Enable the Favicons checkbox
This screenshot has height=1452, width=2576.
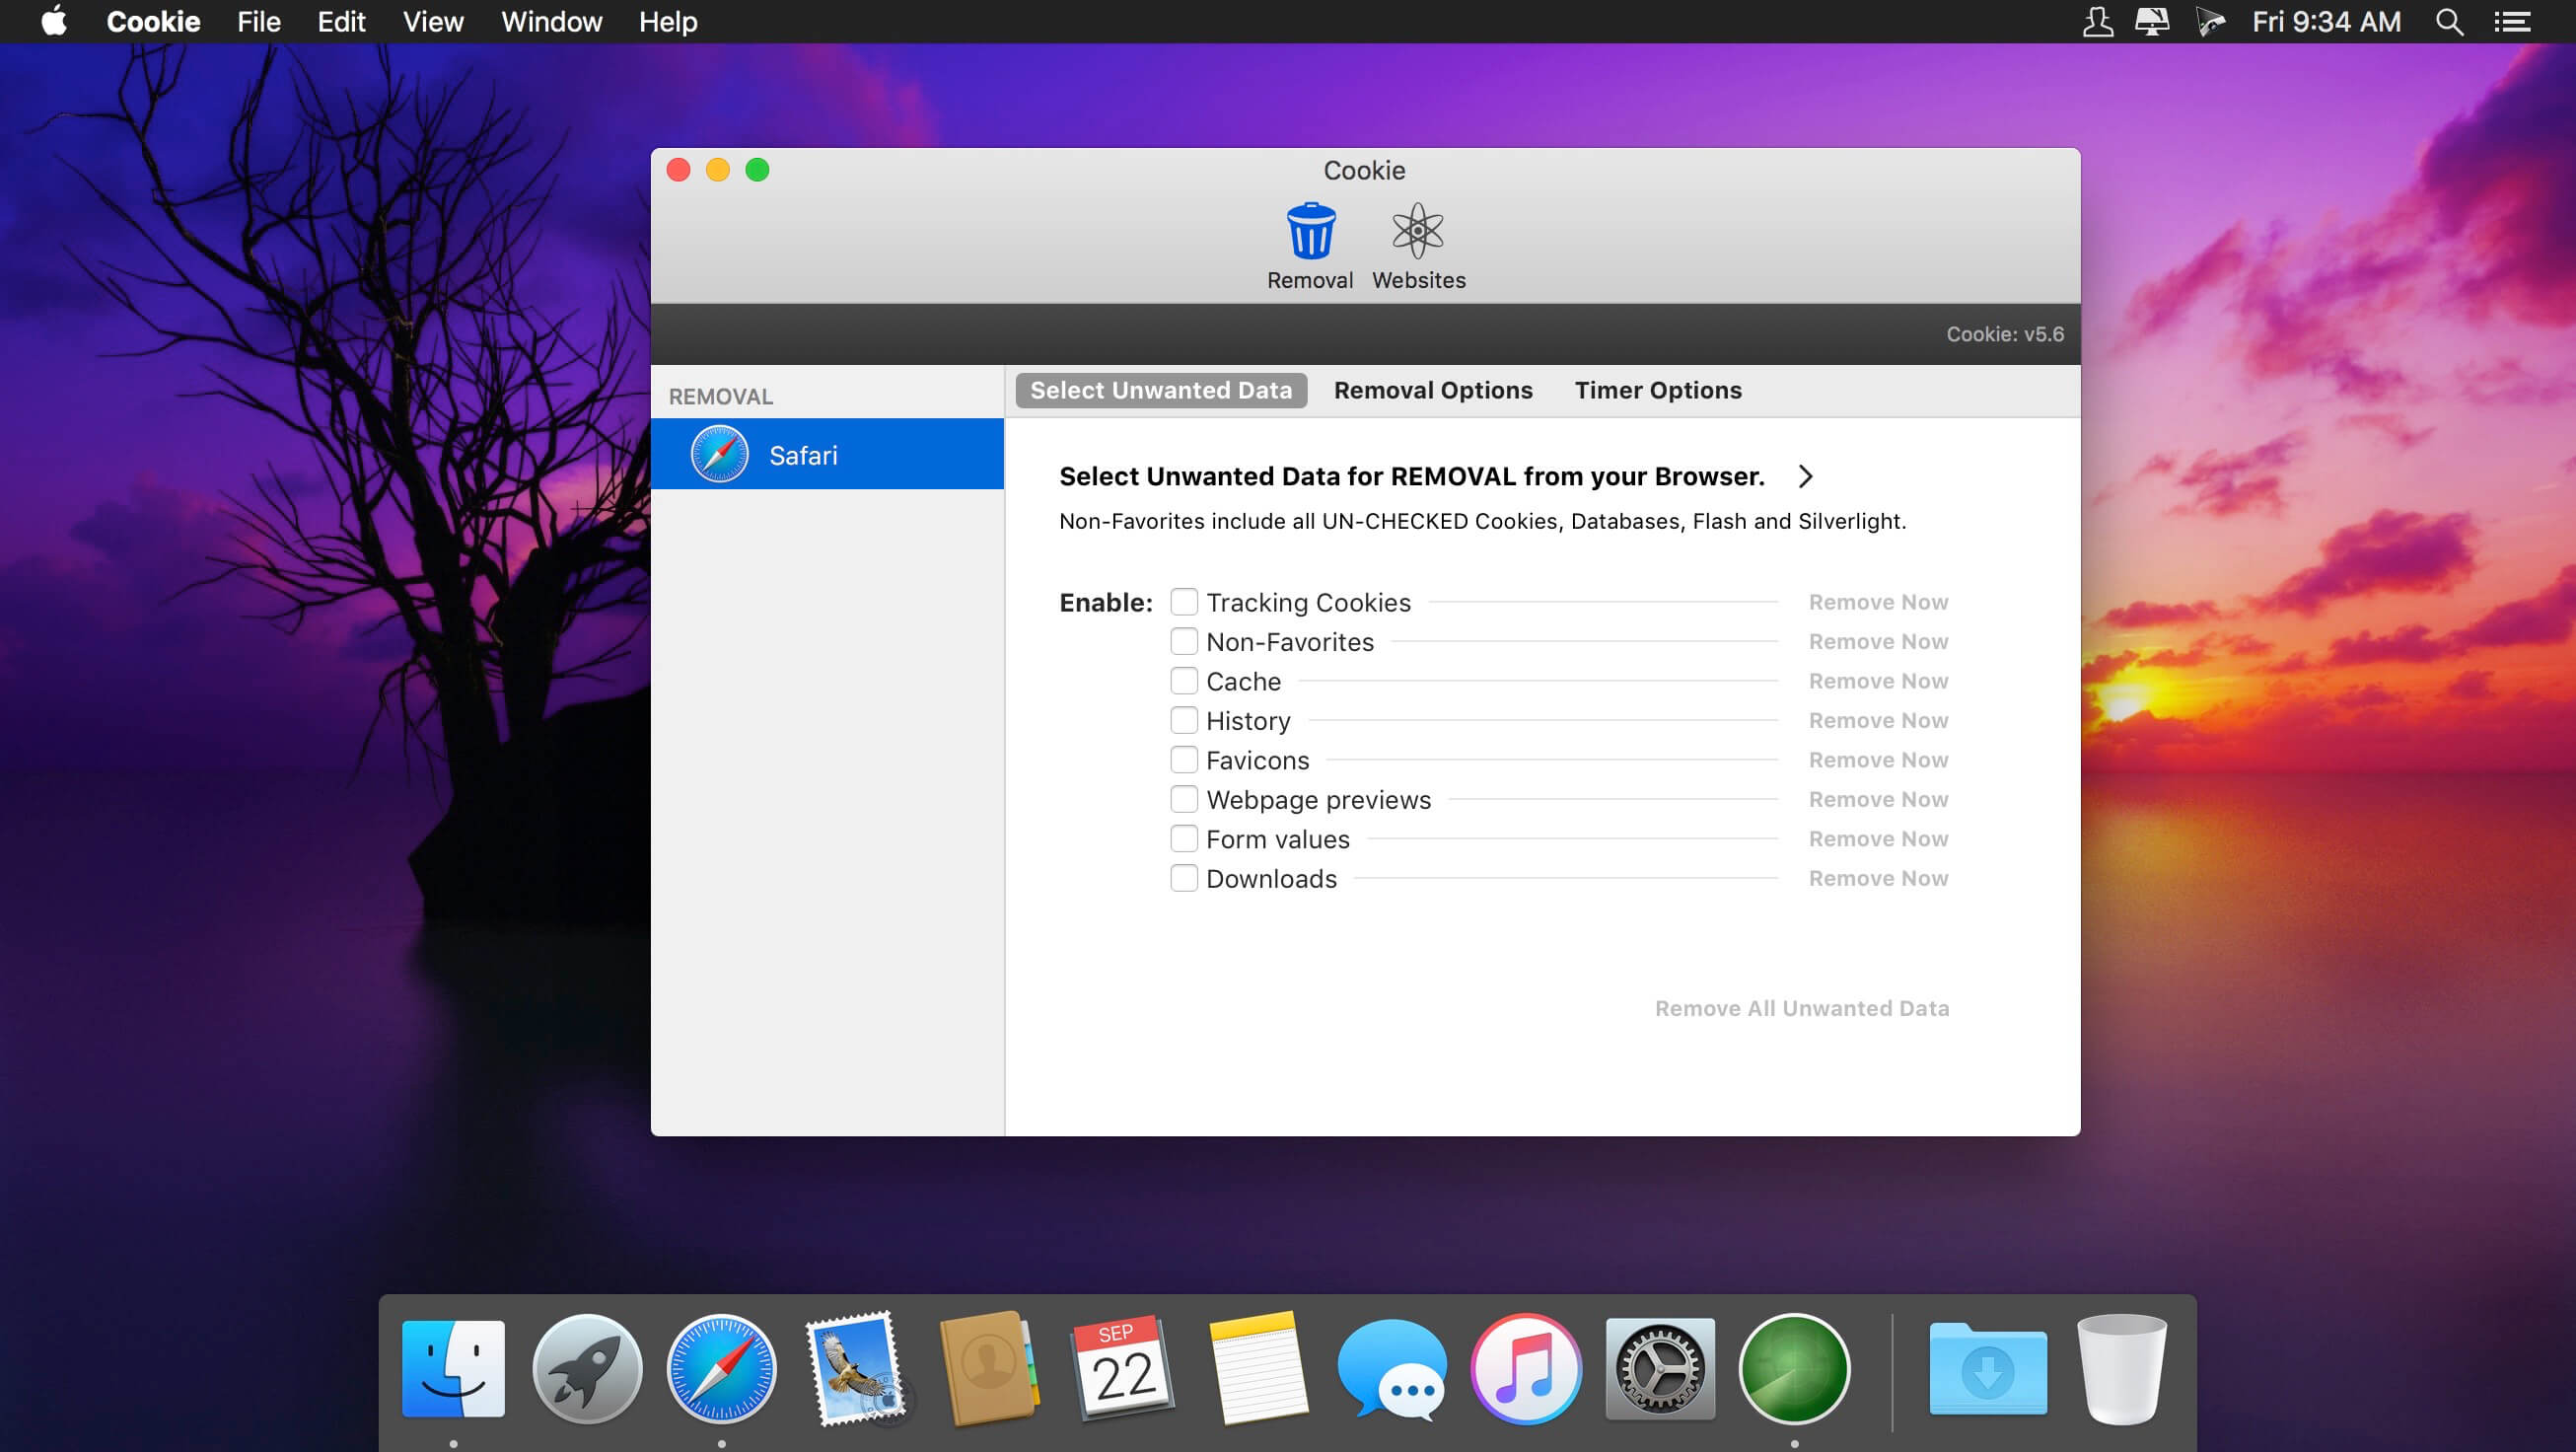click(x=1184, y=760)
